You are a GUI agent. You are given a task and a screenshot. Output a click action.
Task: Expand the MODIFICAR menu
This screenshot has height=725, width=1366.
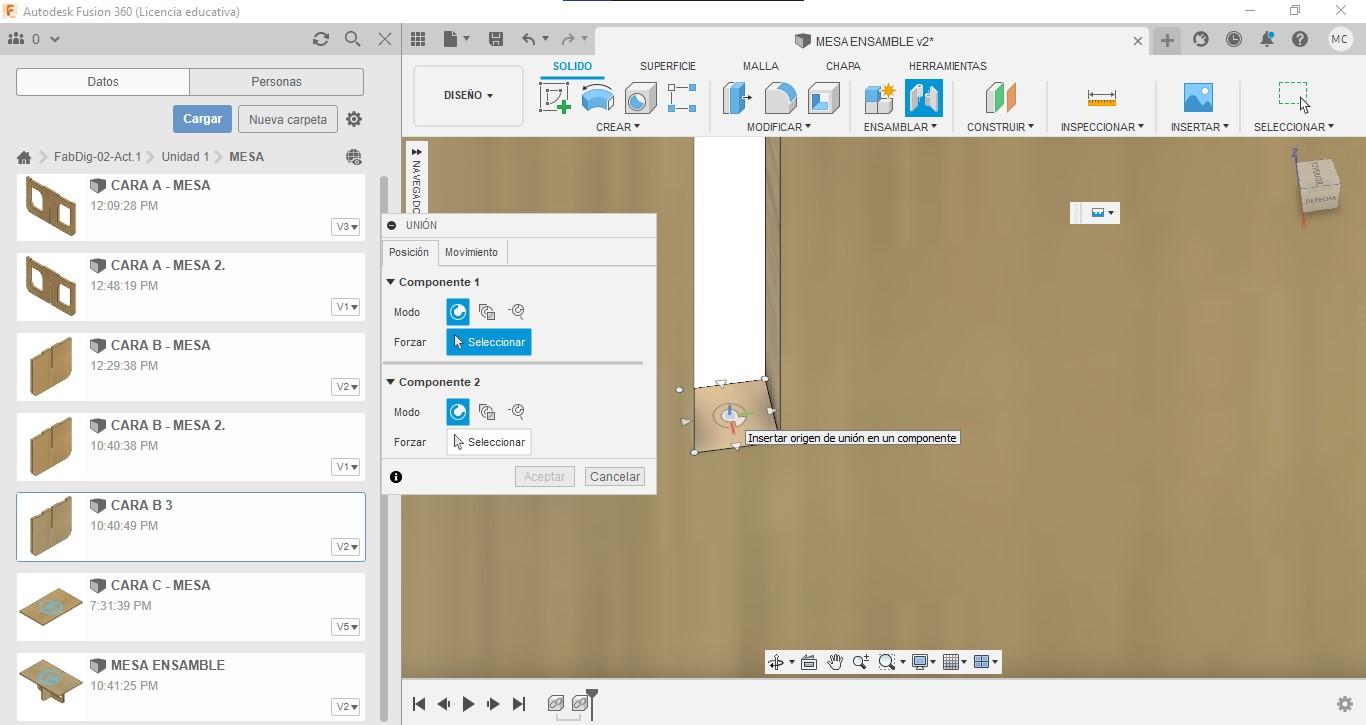pos(779,127)
